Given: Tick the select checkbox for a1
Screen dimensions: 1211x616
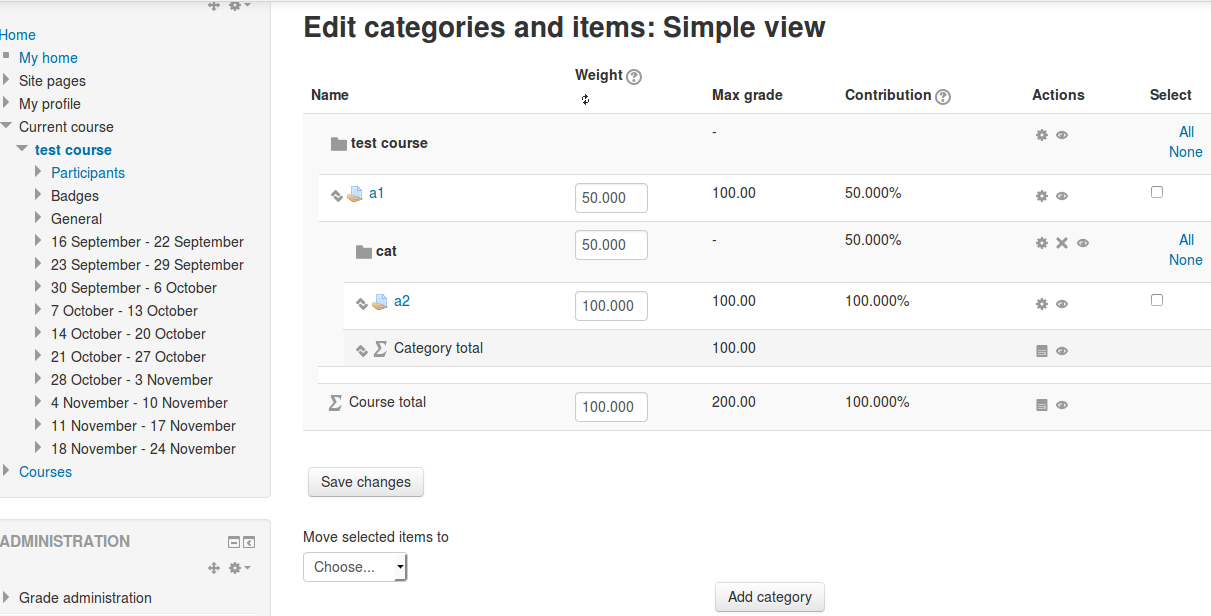Looking at the screenshot, I should pyautogui.click(x=1157, y=192).
